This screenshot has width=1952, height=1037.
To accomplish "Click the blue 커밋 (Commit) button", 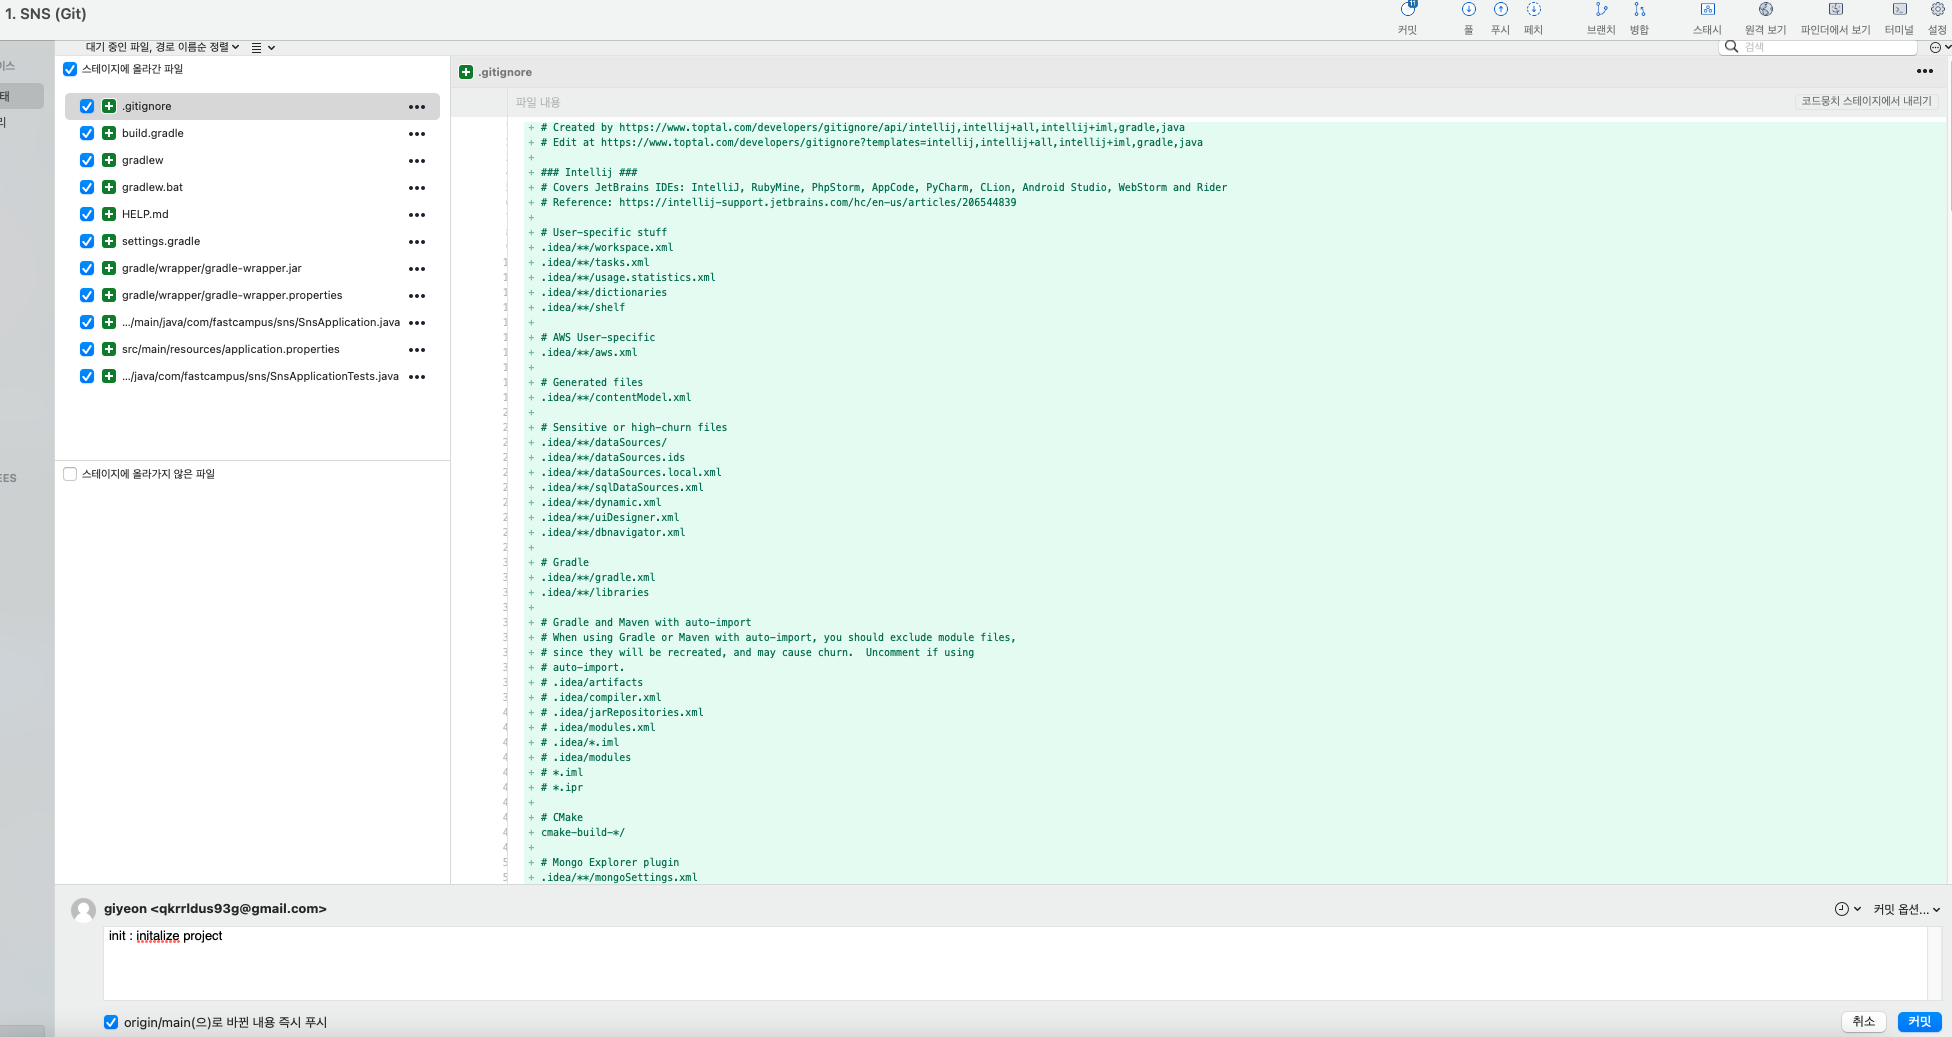I will (1919, 1021).
